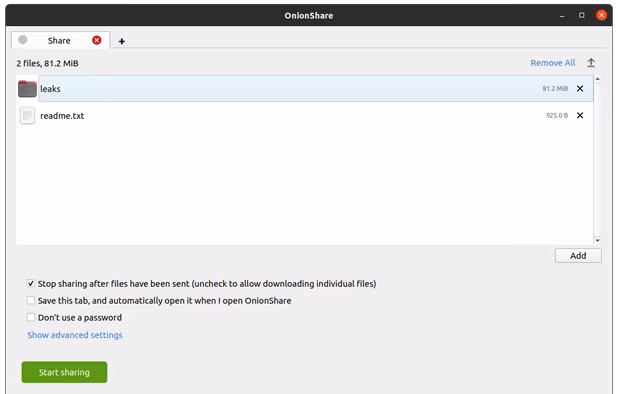This screenshot has height=394, width=618.
Task: Click the leaks folder icon
Action: pos(27,89)
